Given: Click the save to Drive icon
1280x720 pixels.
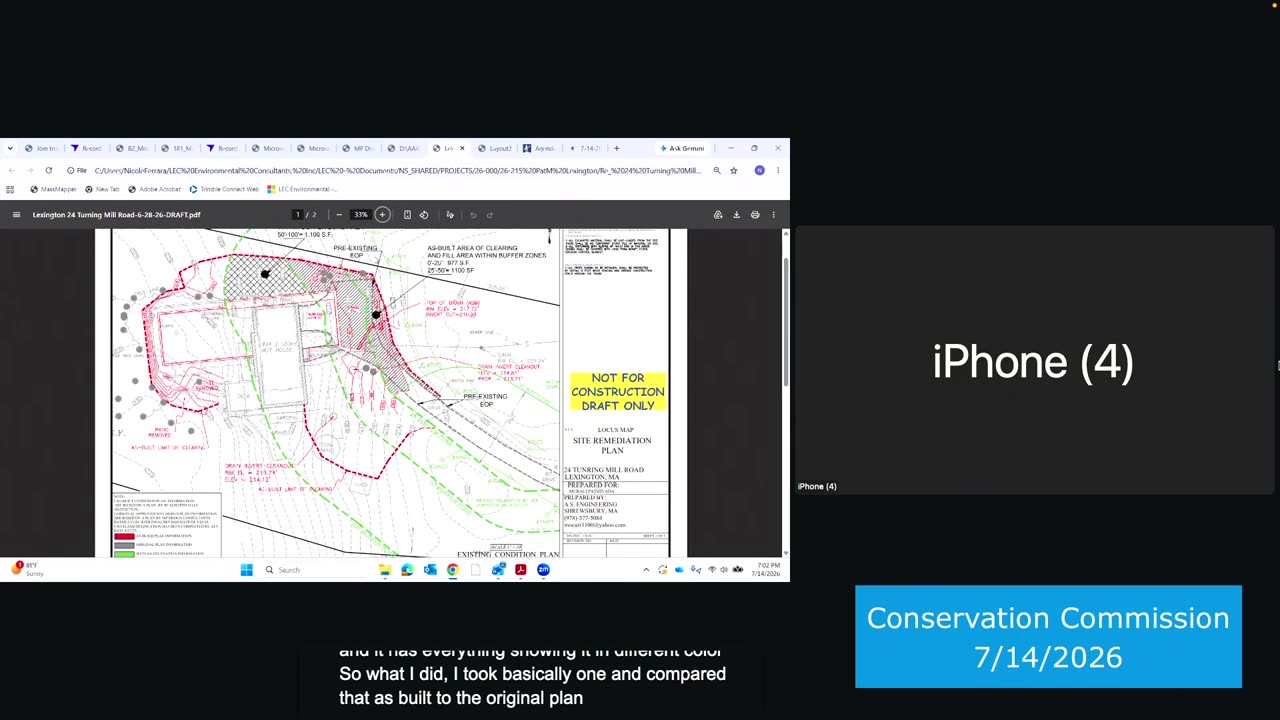Looking at the screenshot, I should pos(718,214).
